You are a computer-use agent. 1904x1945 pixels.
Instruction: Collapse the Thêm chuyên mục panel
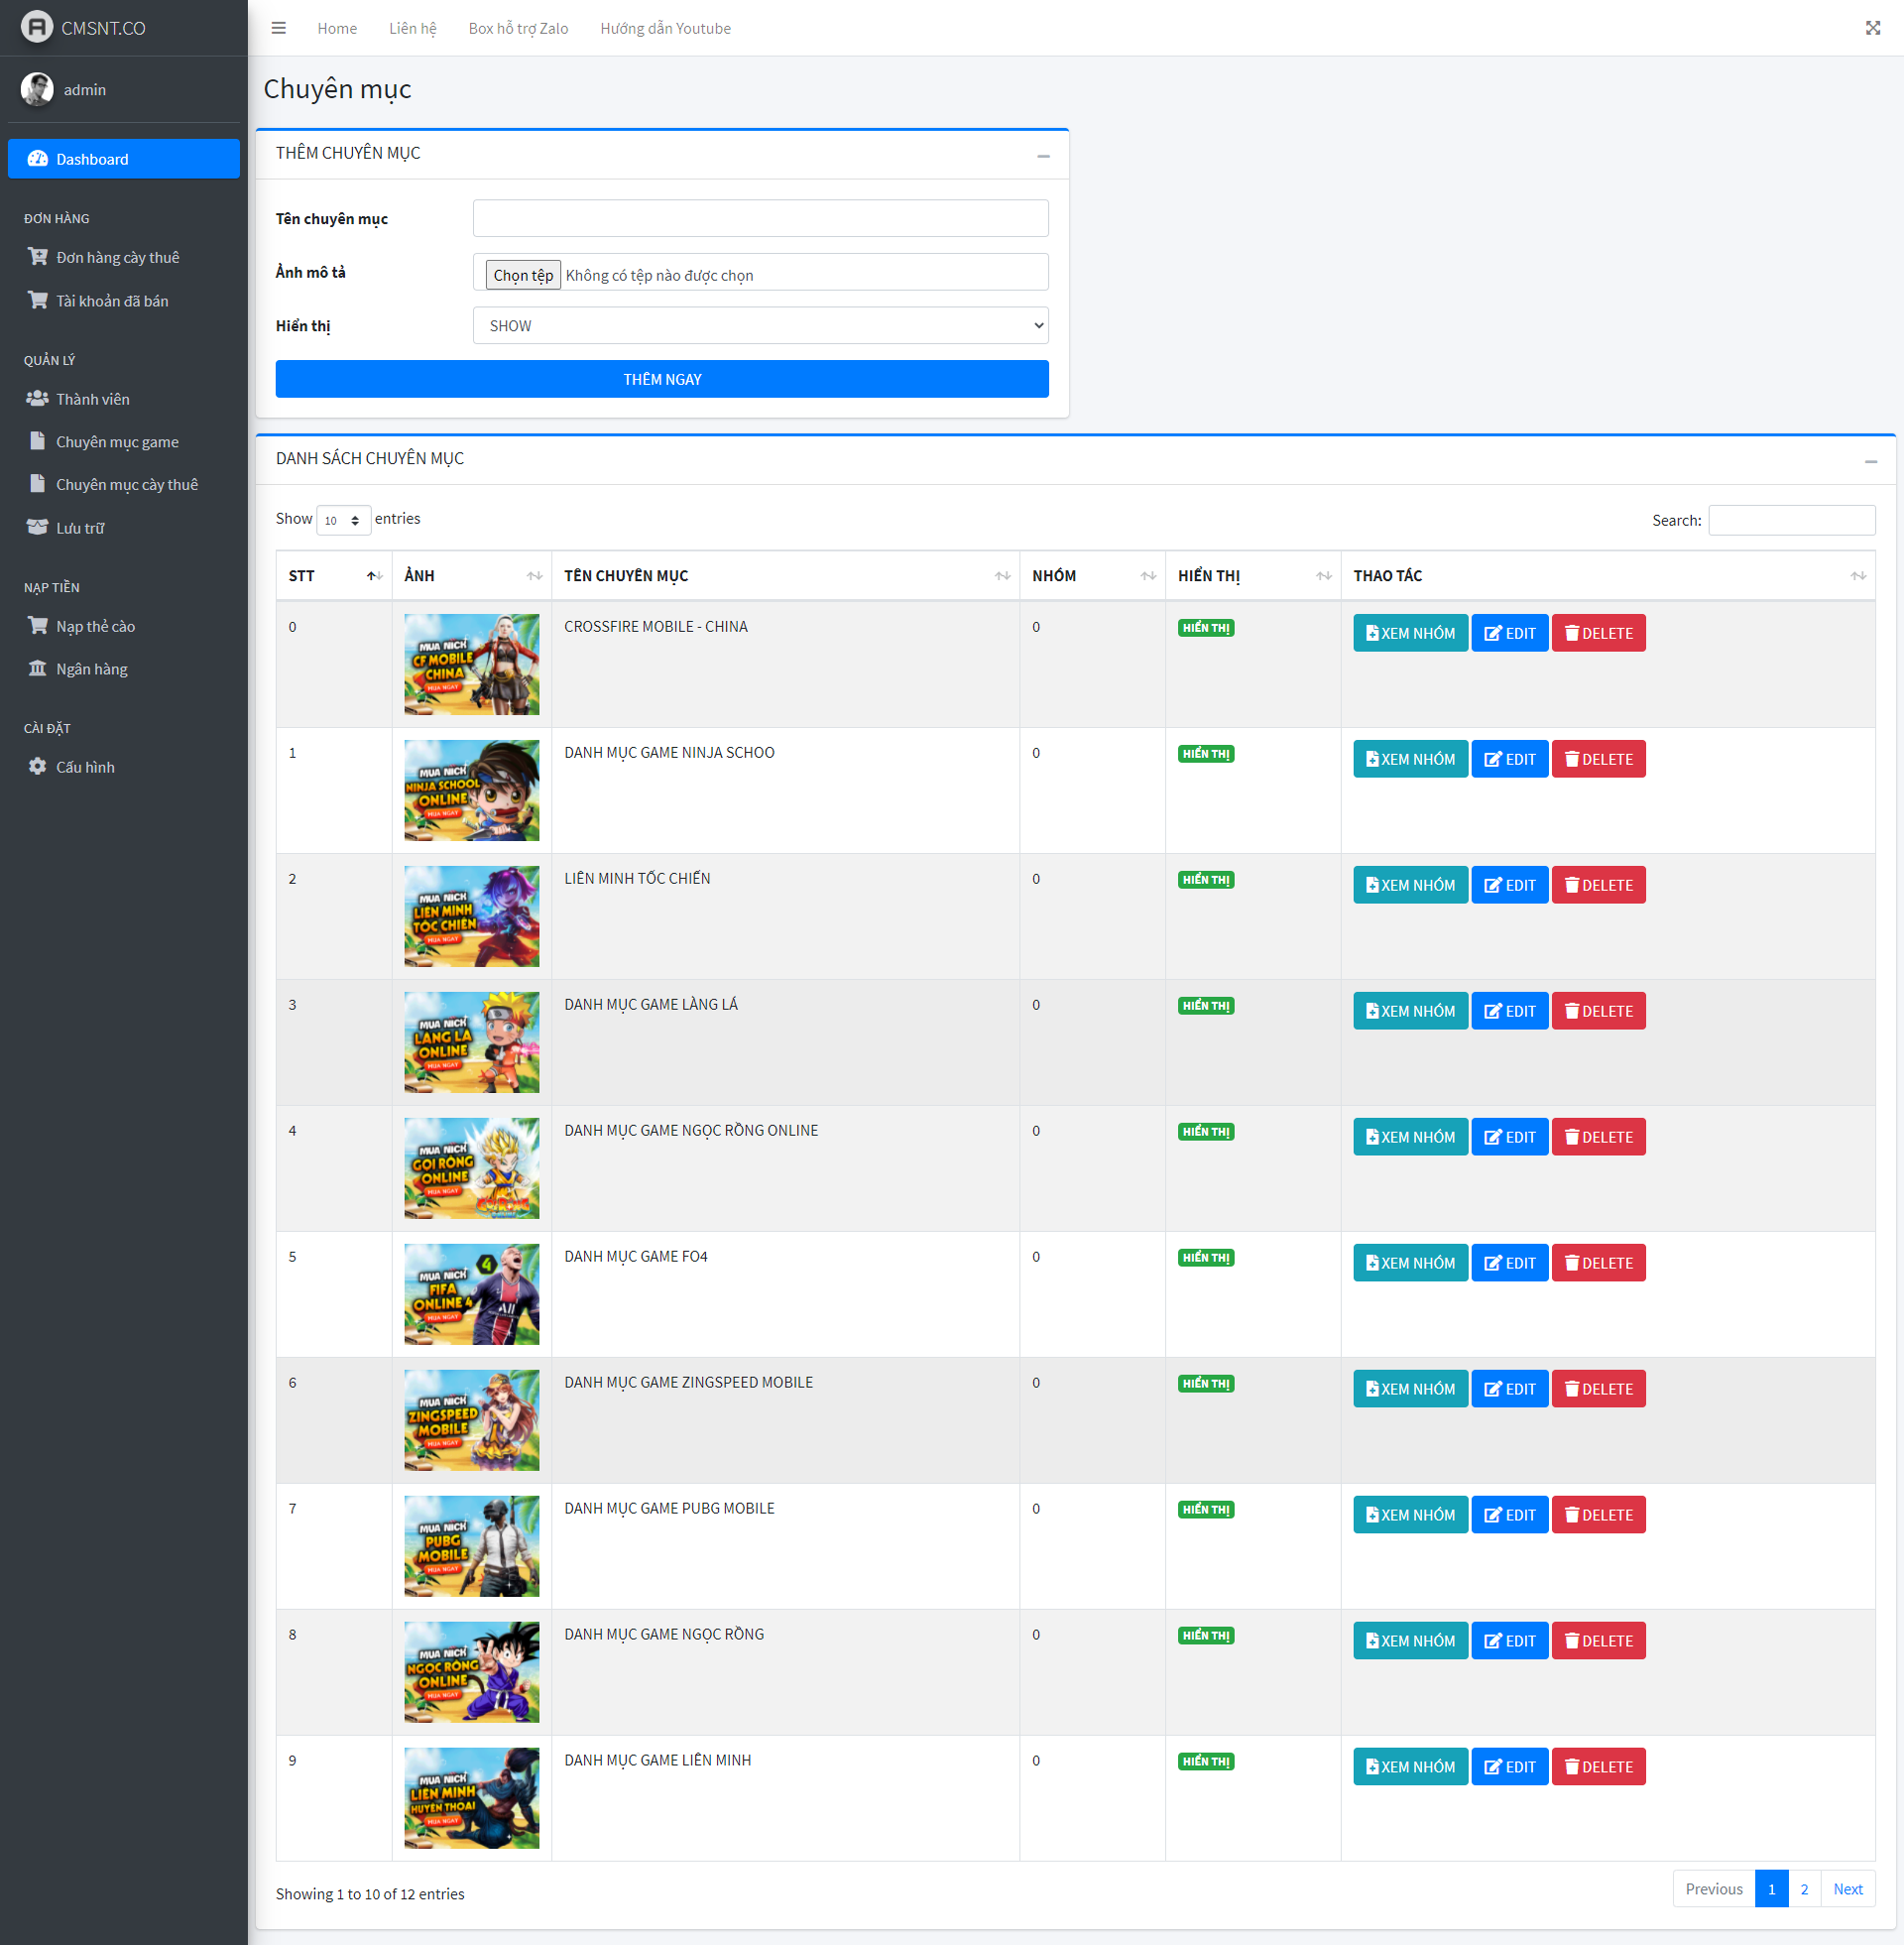point(1043,155)
